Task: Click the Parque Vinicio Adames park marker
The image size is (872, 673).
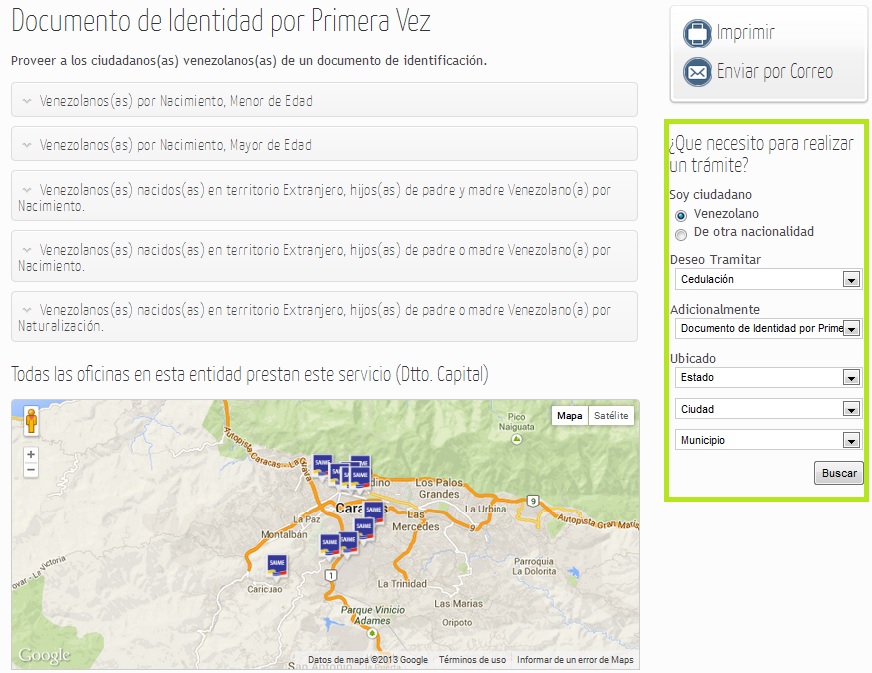Action: pos(372,634)
